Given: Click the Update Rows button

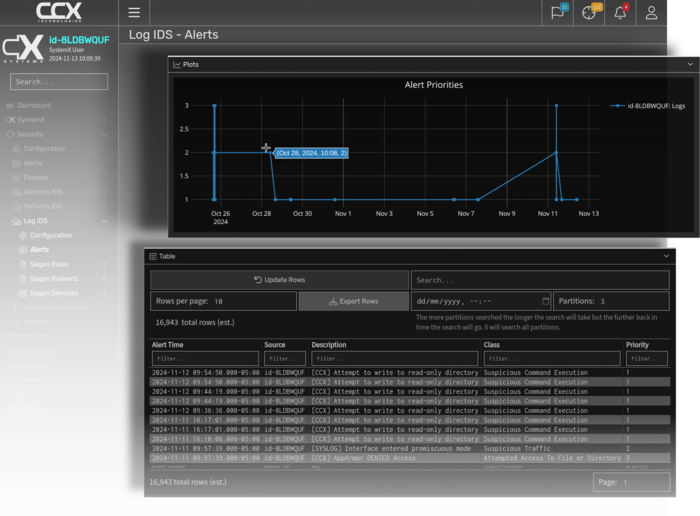Looking at the screenshot, I should (x=279, y=280).
